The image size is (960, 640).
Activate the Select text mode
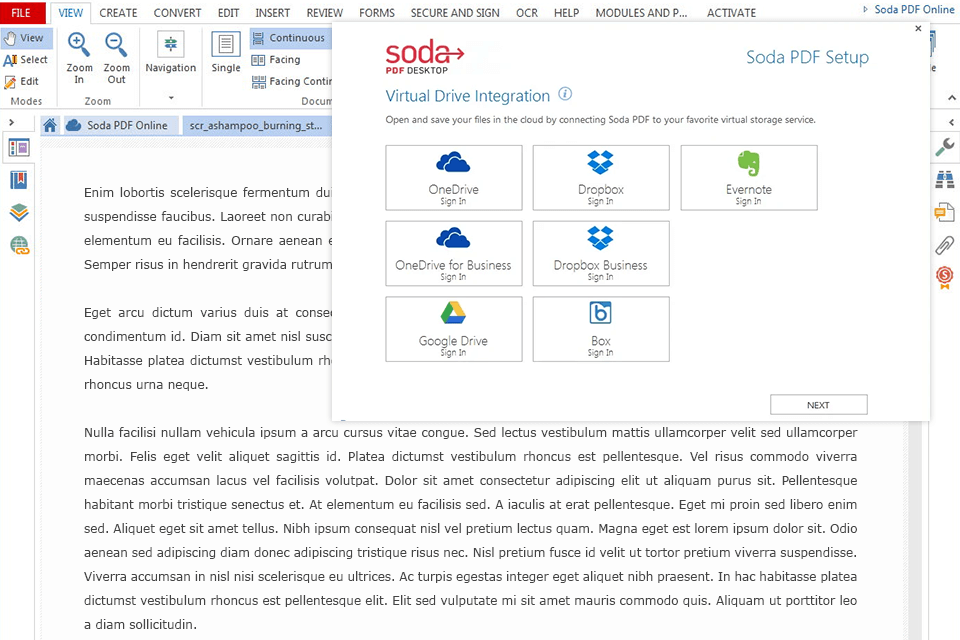[26, 59]
